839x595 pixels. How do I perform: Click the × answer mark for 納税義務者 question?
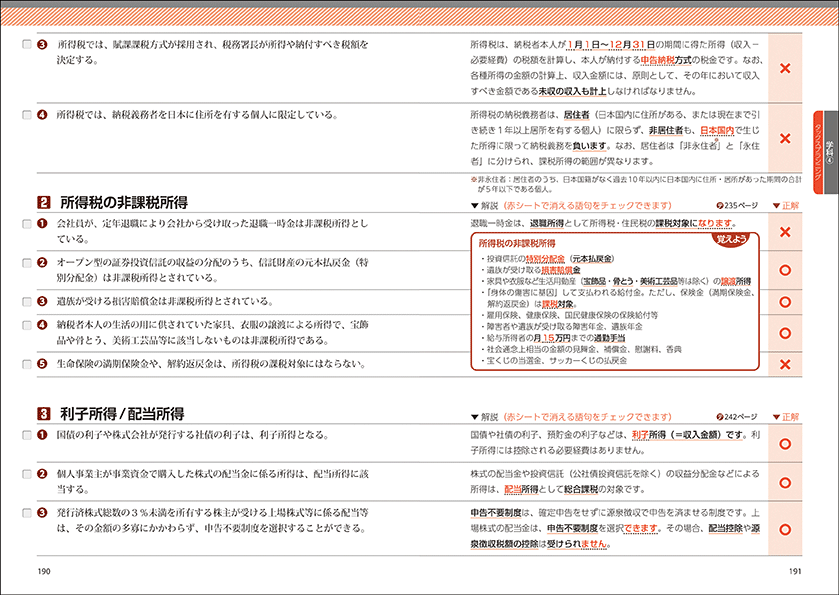click(785, 139)
